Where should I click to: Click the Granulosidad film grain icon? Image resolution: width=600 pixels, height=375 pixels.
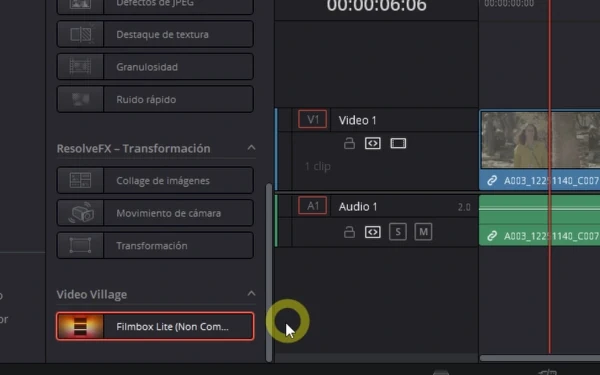point(80,67)
